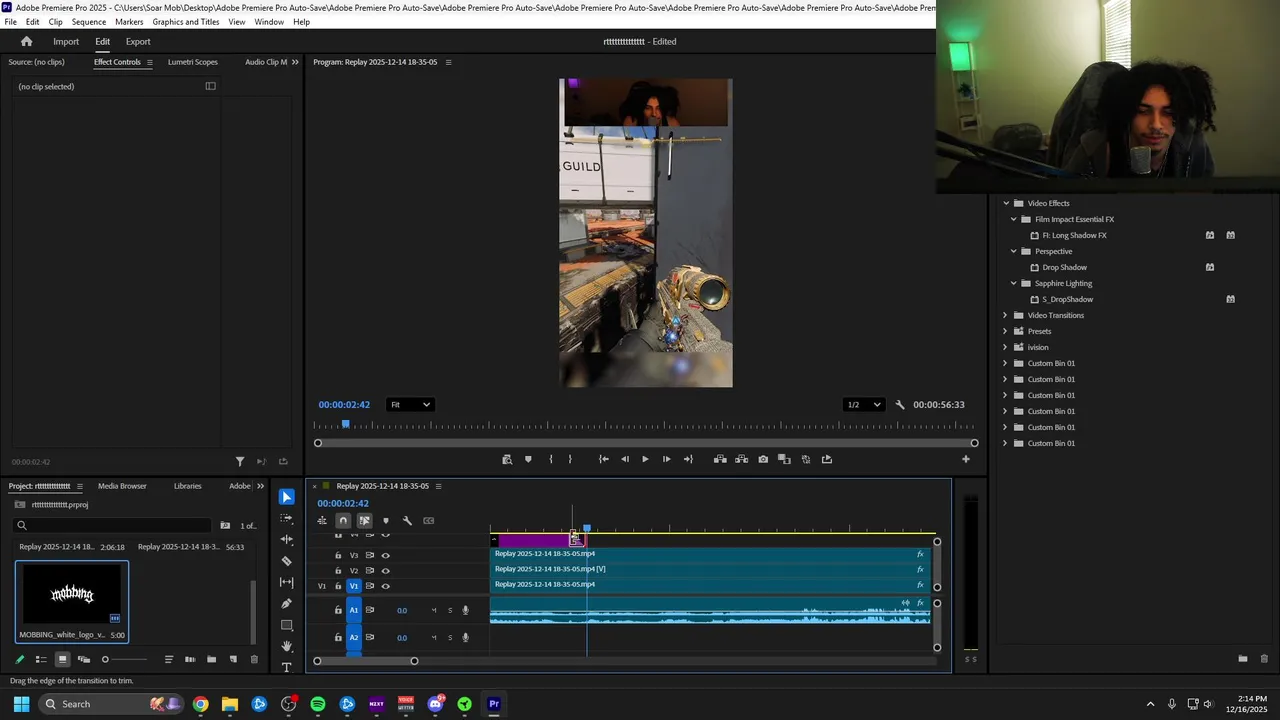Viewport: 1280px width, 720px height.
Task: Toggle V1 track output eye
Action: (x=385, y=586)
